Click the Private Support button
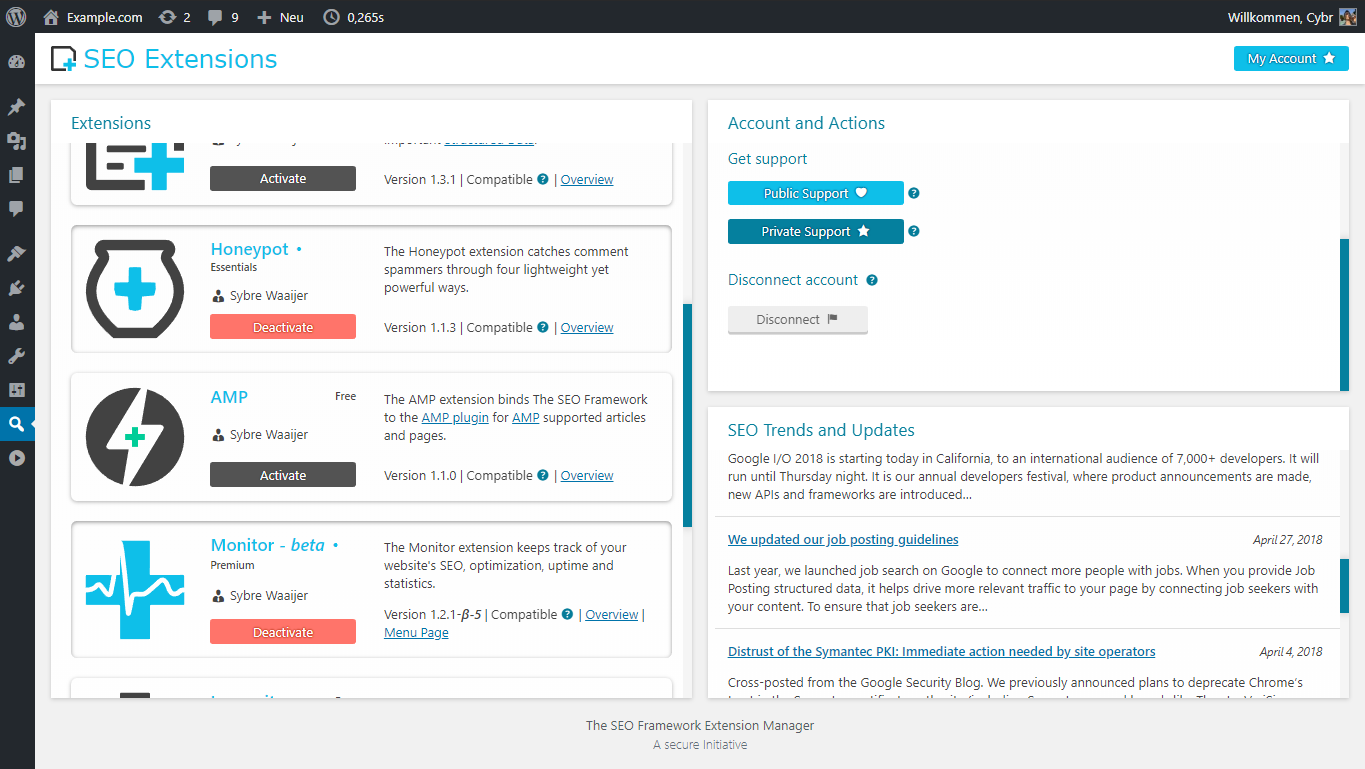 point(815,231)
